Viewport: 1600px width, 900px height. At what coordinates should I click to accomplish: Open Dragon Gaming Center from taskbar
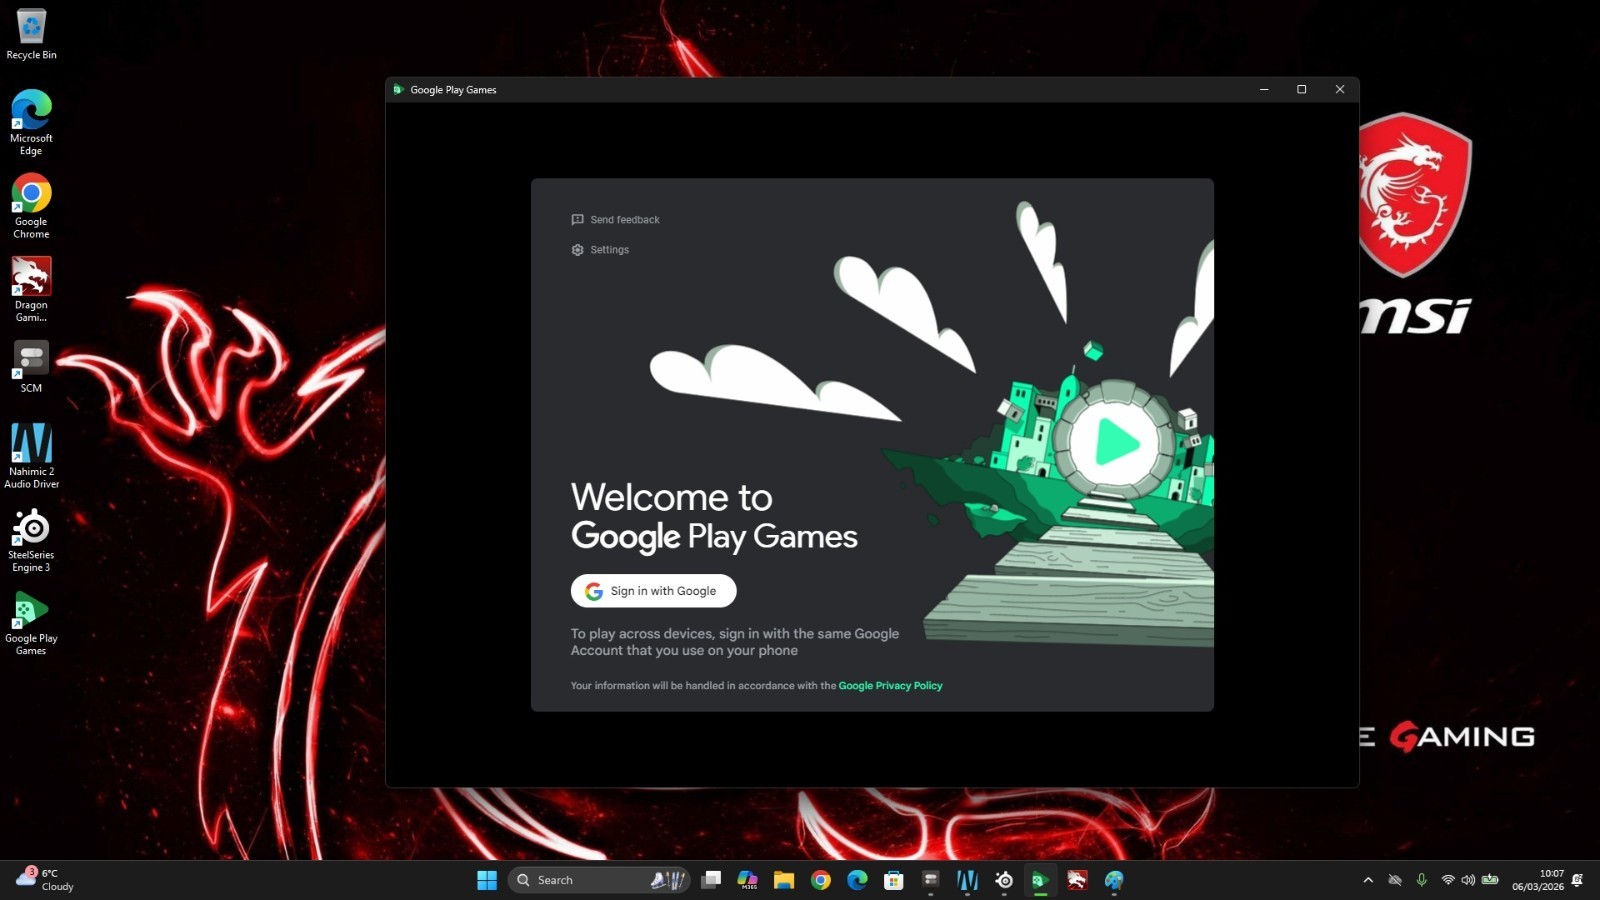[x=1077, y=880]
